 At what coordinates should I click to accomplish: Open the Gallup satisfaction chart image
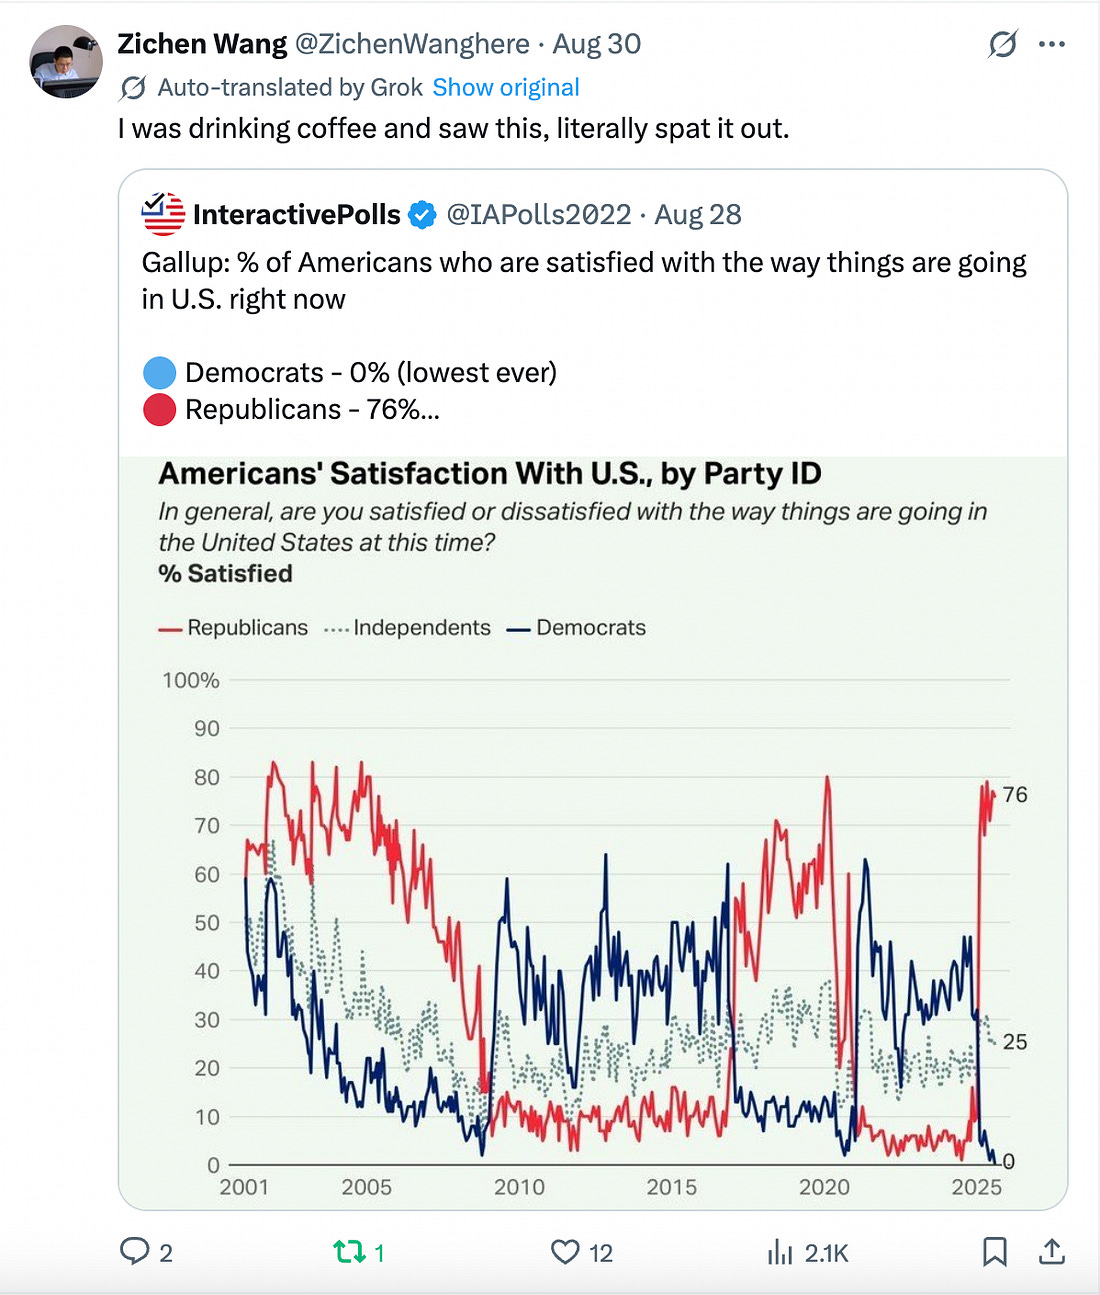pos(593,830)
